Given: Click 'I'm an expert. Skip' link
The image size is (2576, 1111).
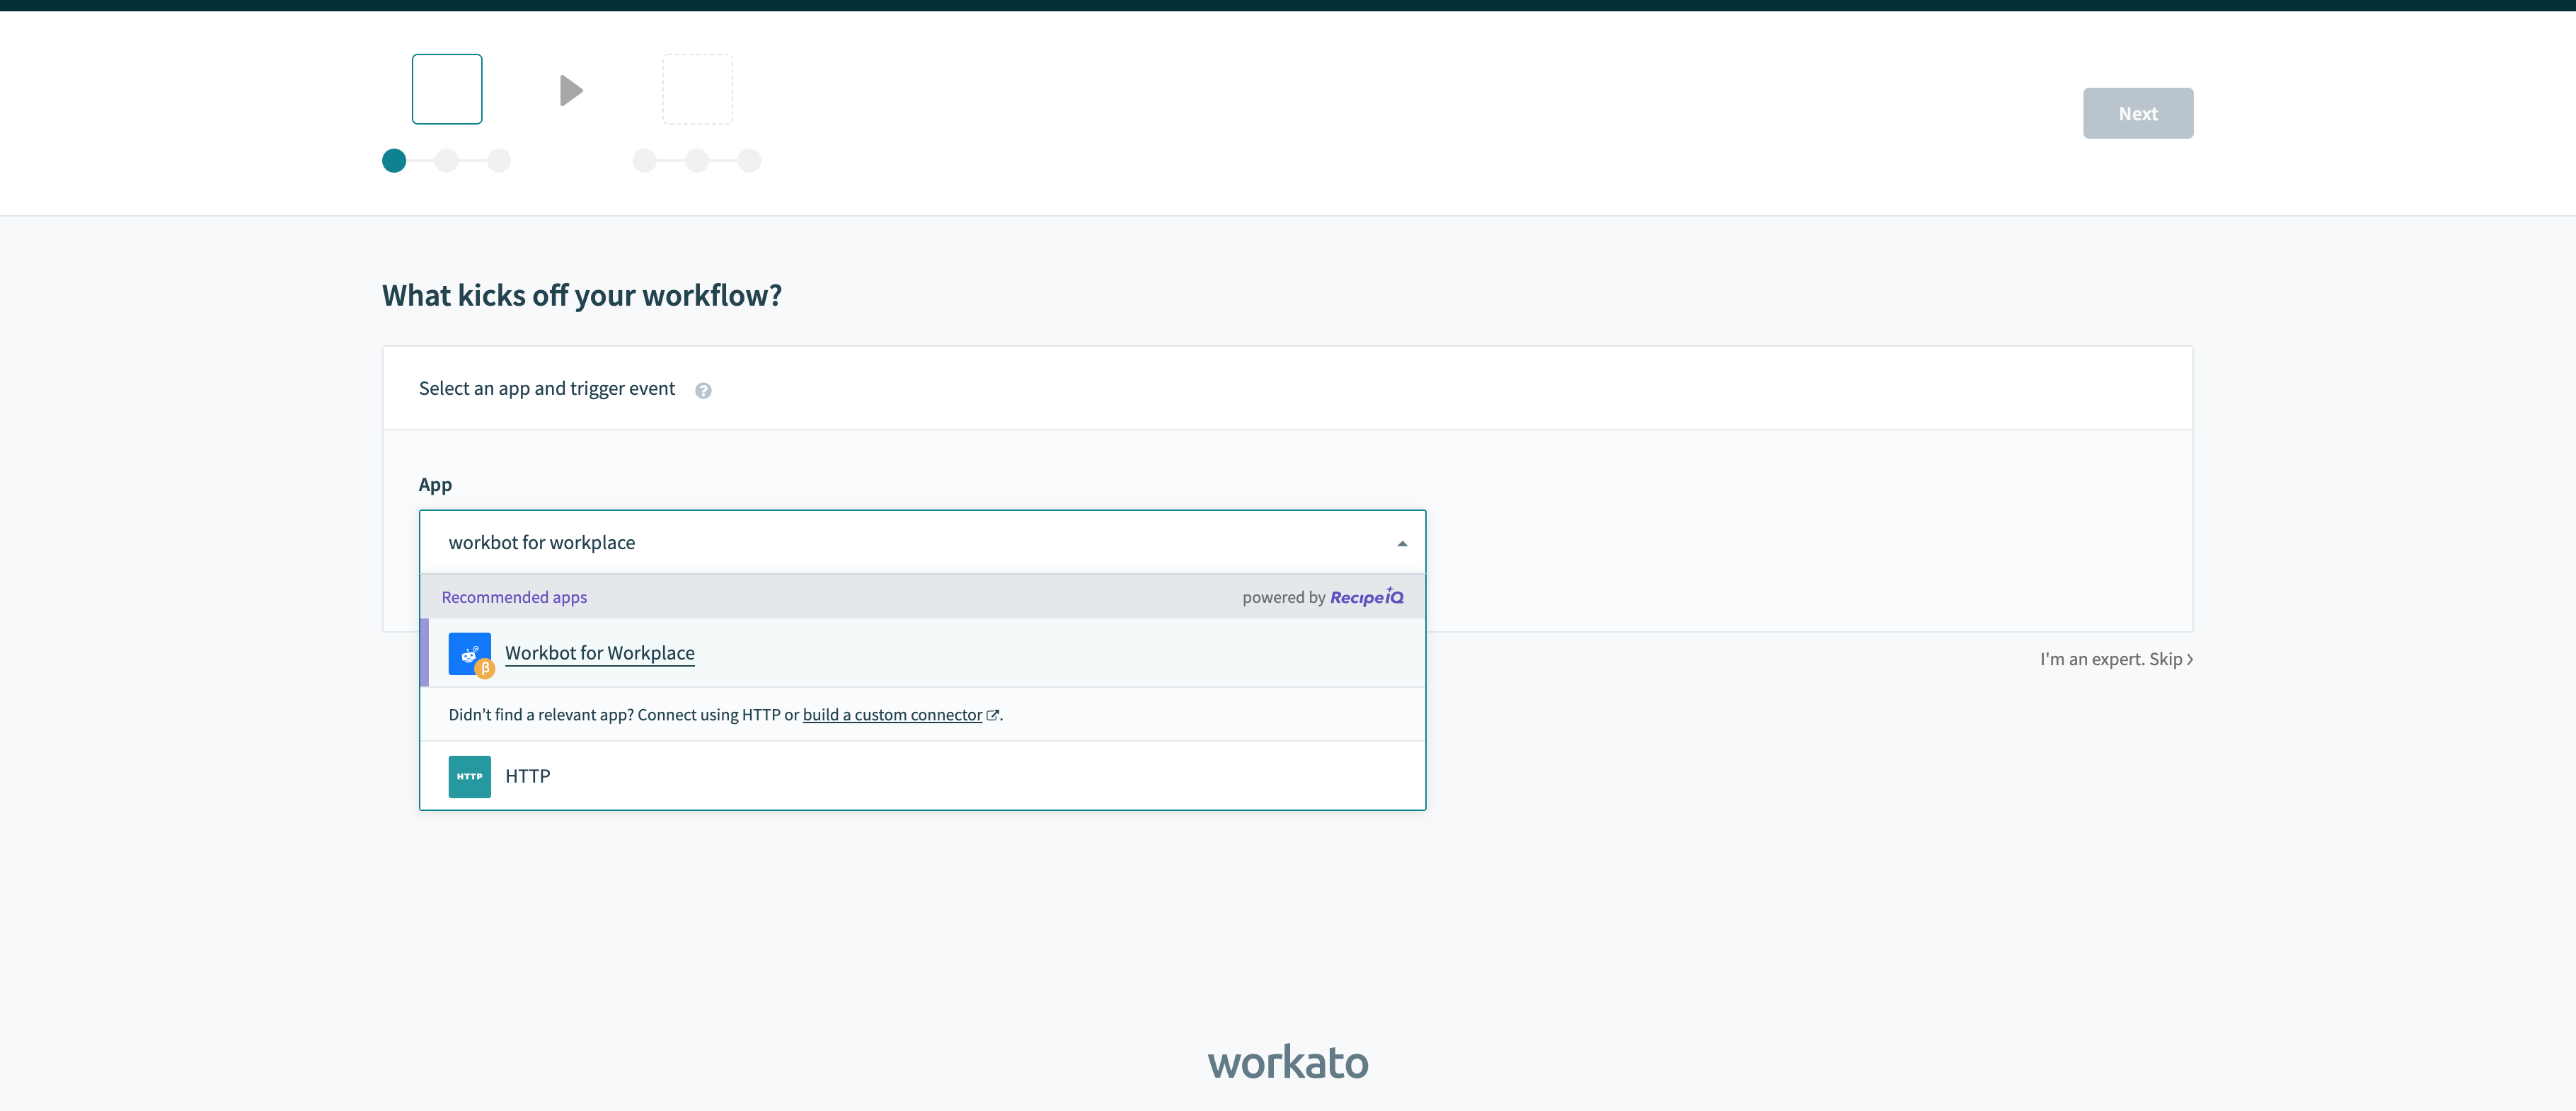Looking at the screenshot, I should pyautogui.click(x=2110, y=659).
